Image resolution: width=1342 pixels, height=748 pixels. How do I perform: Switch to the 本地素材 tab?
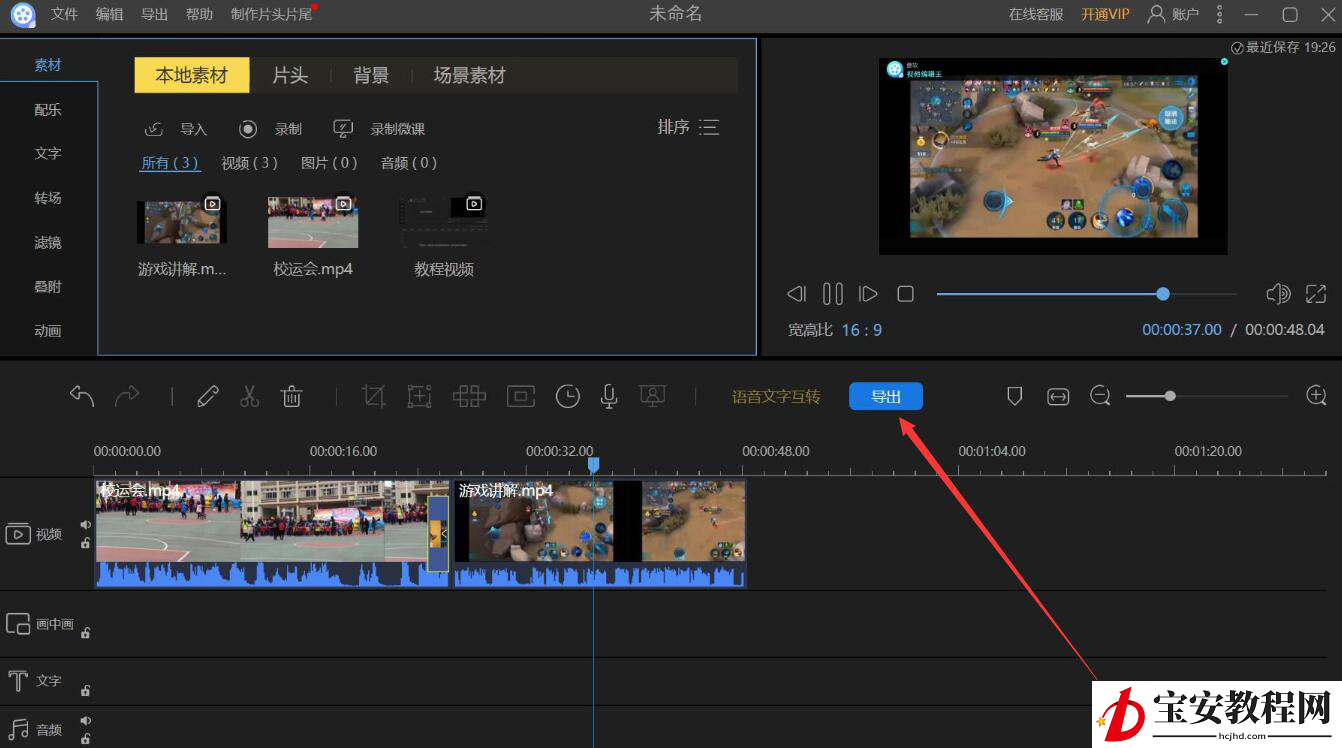tap(192, 75)
